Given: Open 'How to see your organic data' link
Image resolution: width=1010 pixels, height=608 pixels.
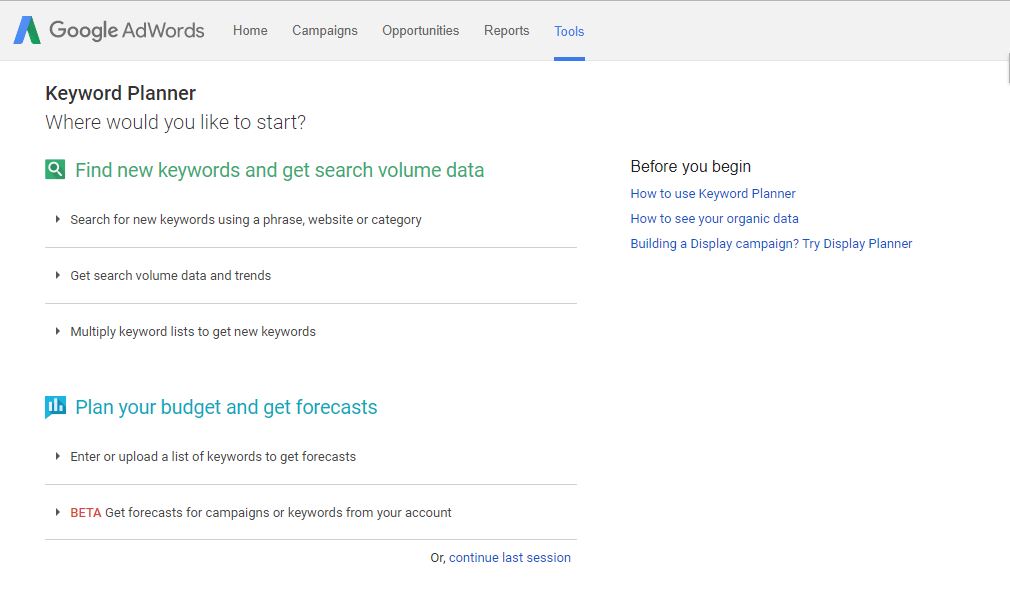Looking at the screenshot, I should click(714, 218).
